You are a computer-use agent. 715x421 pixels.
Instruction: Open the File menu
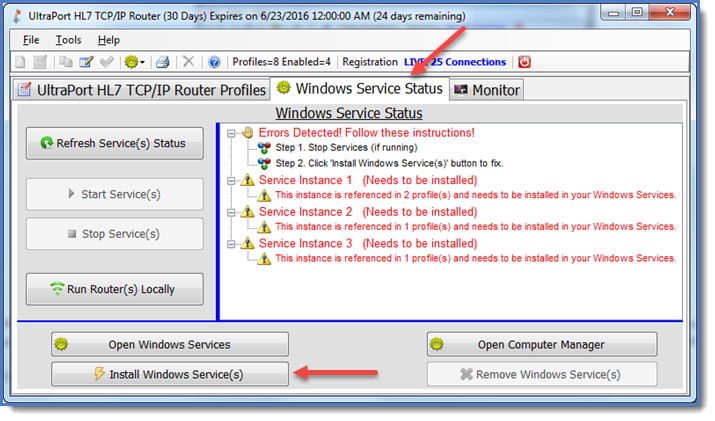pos(31,40)
